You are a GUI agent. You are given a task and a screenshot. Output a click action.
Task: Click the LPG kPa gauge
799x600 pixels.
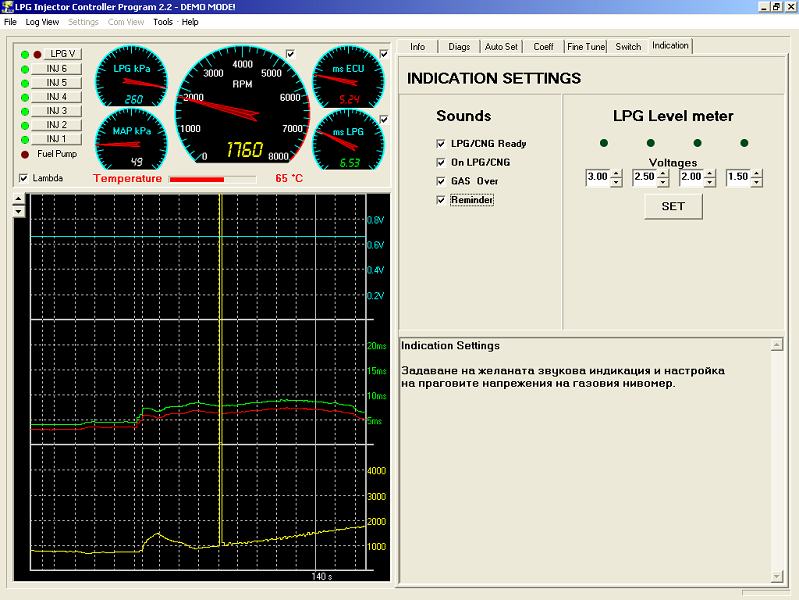click(x=131, y=76)
